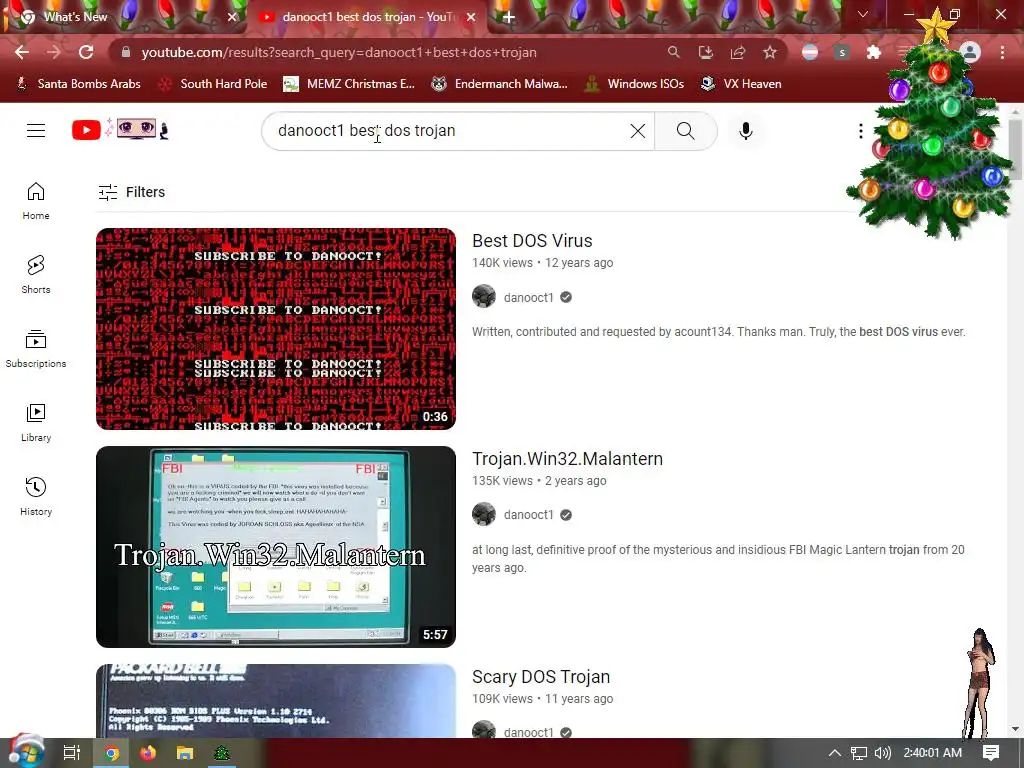1024x768 pixels.
Task: Share this page icon
Action: pyautogui.click(x=738, y=52)
